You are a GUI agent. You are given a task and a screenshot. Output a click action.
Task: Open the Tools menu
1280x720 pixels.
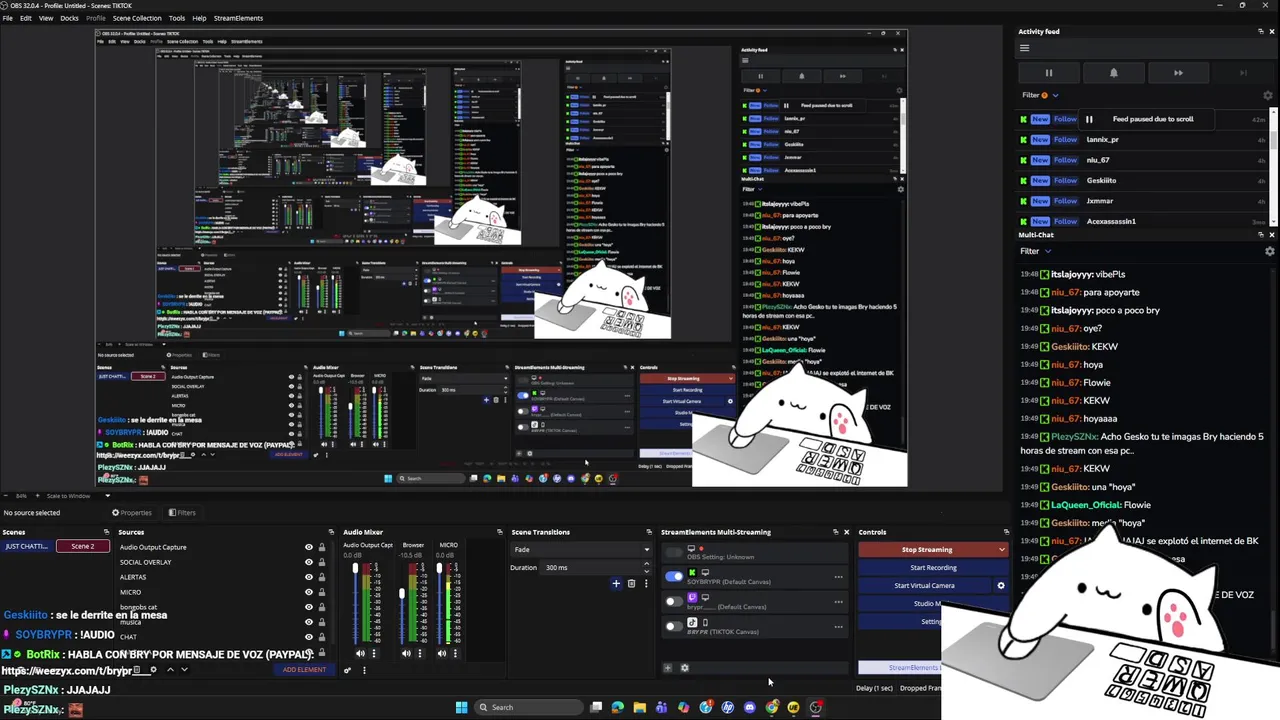[177, 18]
